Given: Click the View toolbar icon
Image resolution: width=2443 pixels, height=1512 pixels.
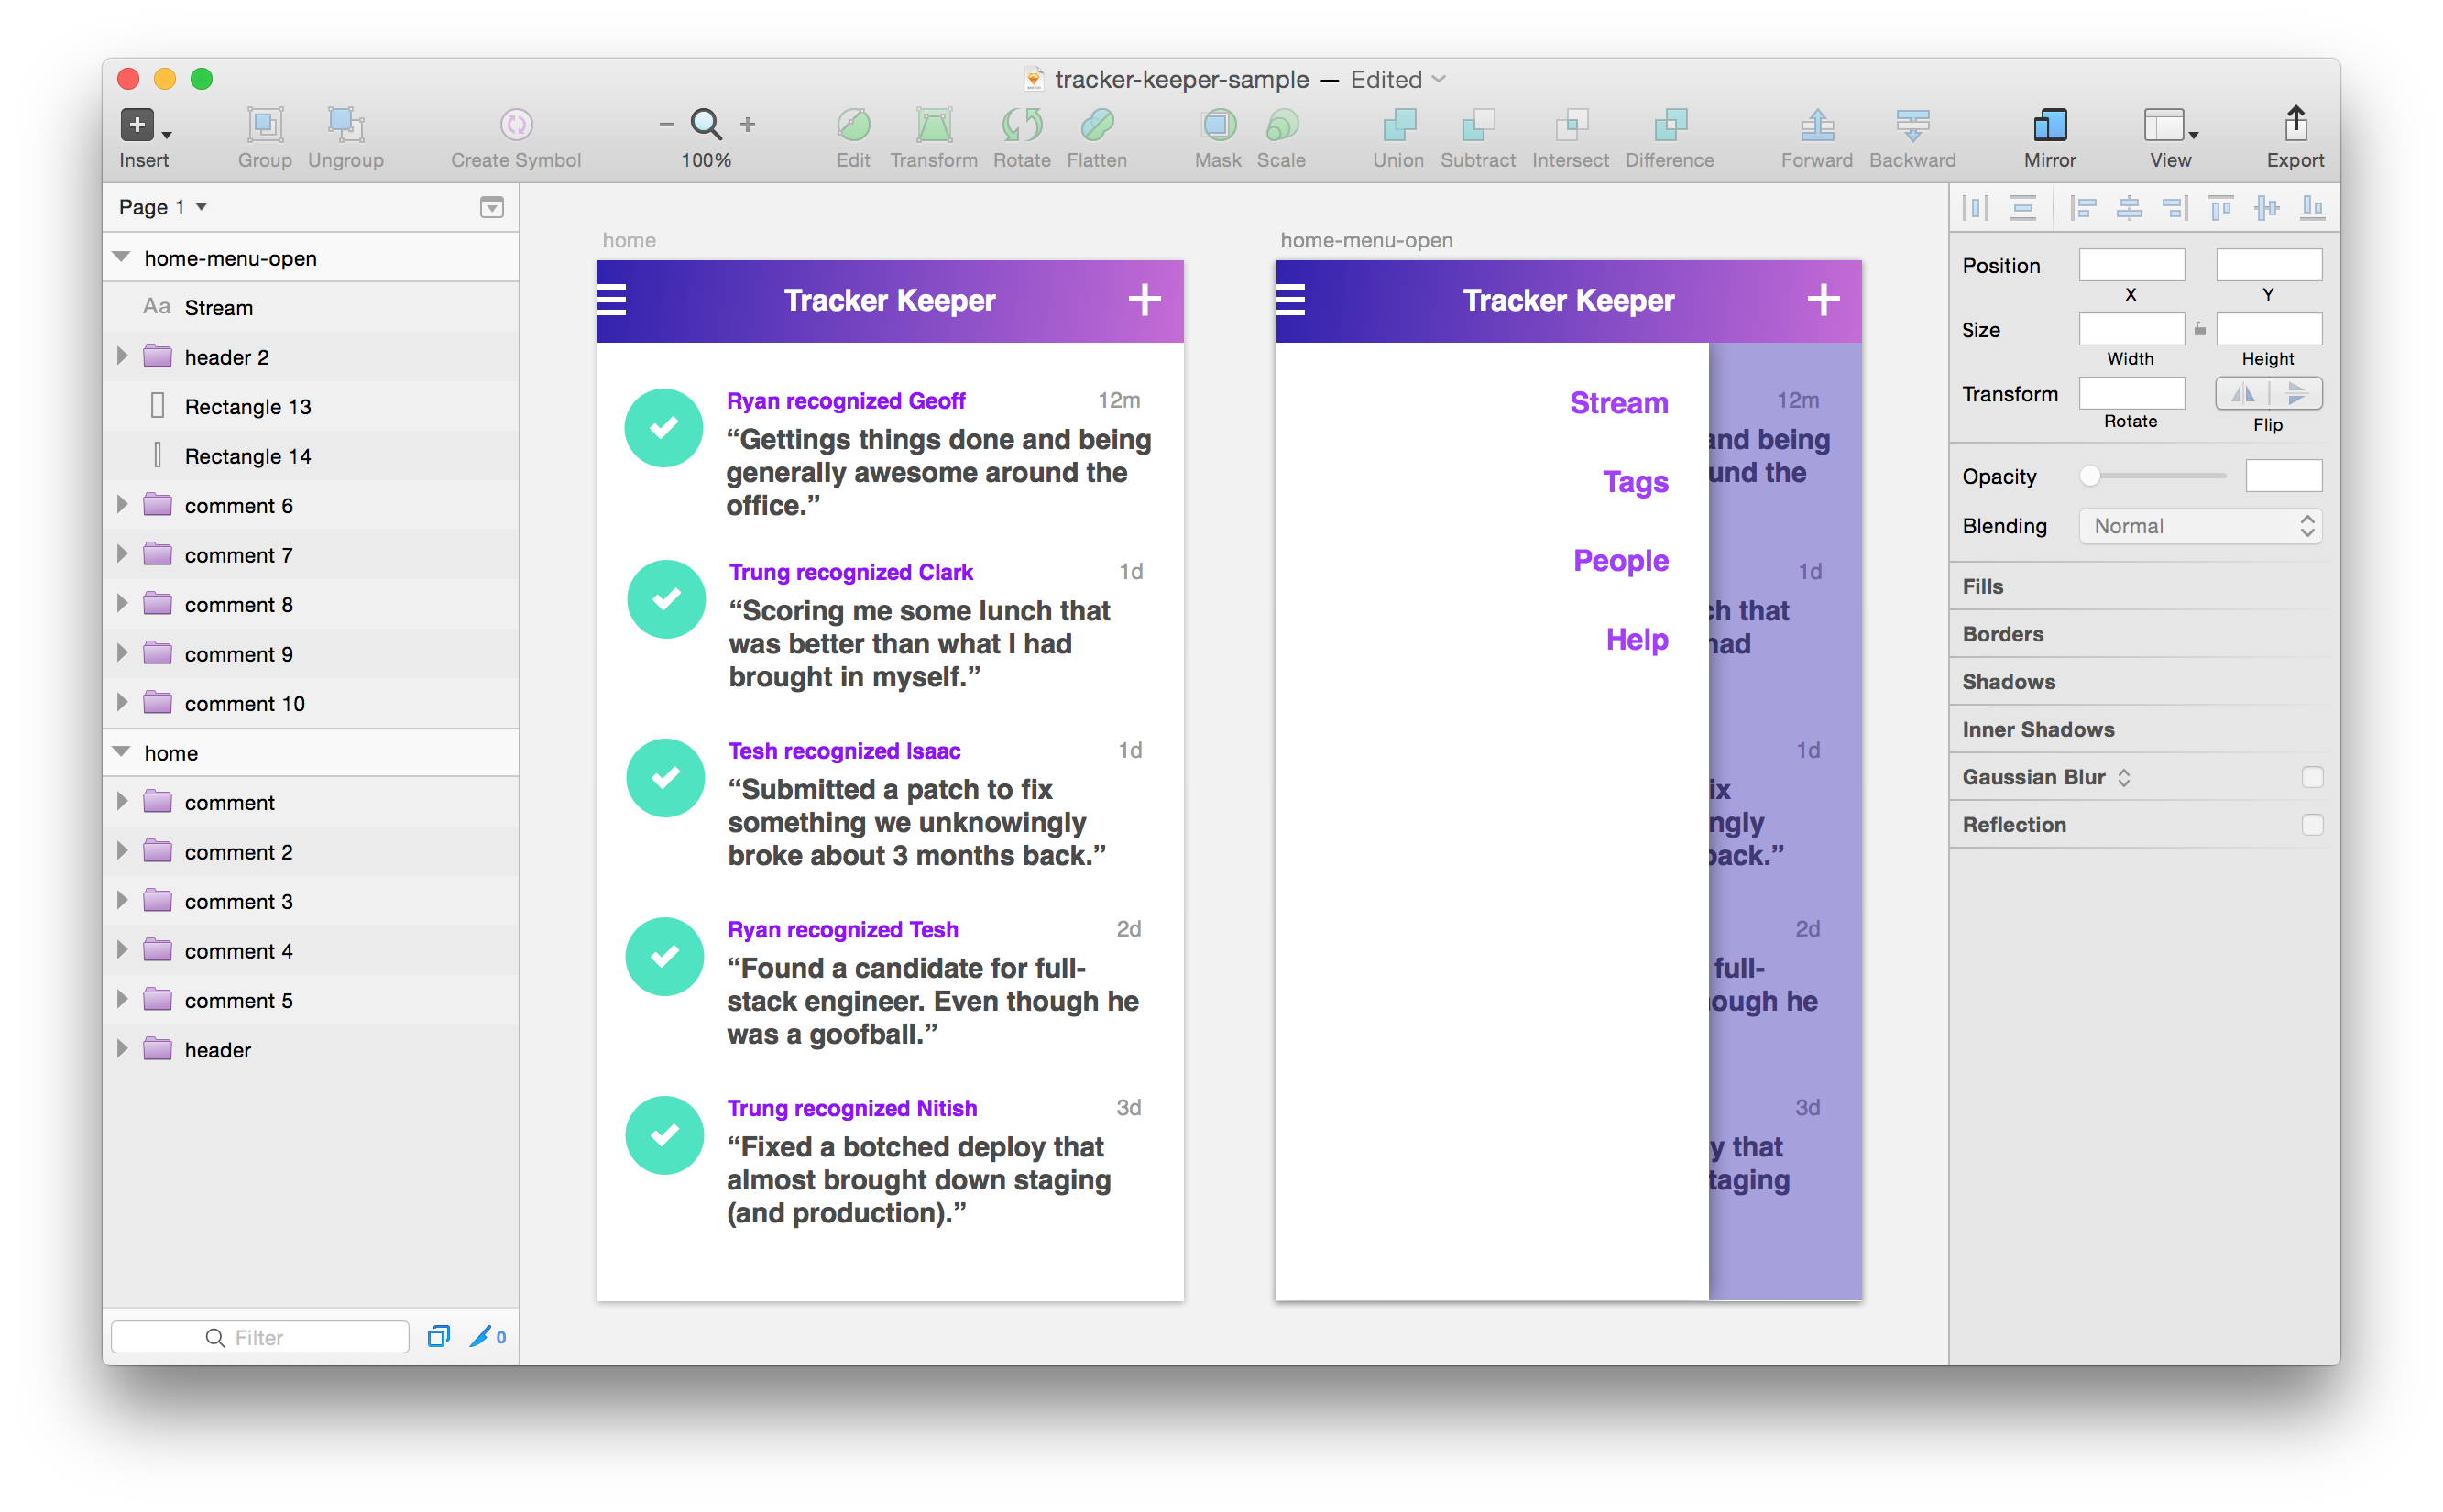Looking at the screenshot, I should pyautogui.click(x=2164, y=125).
